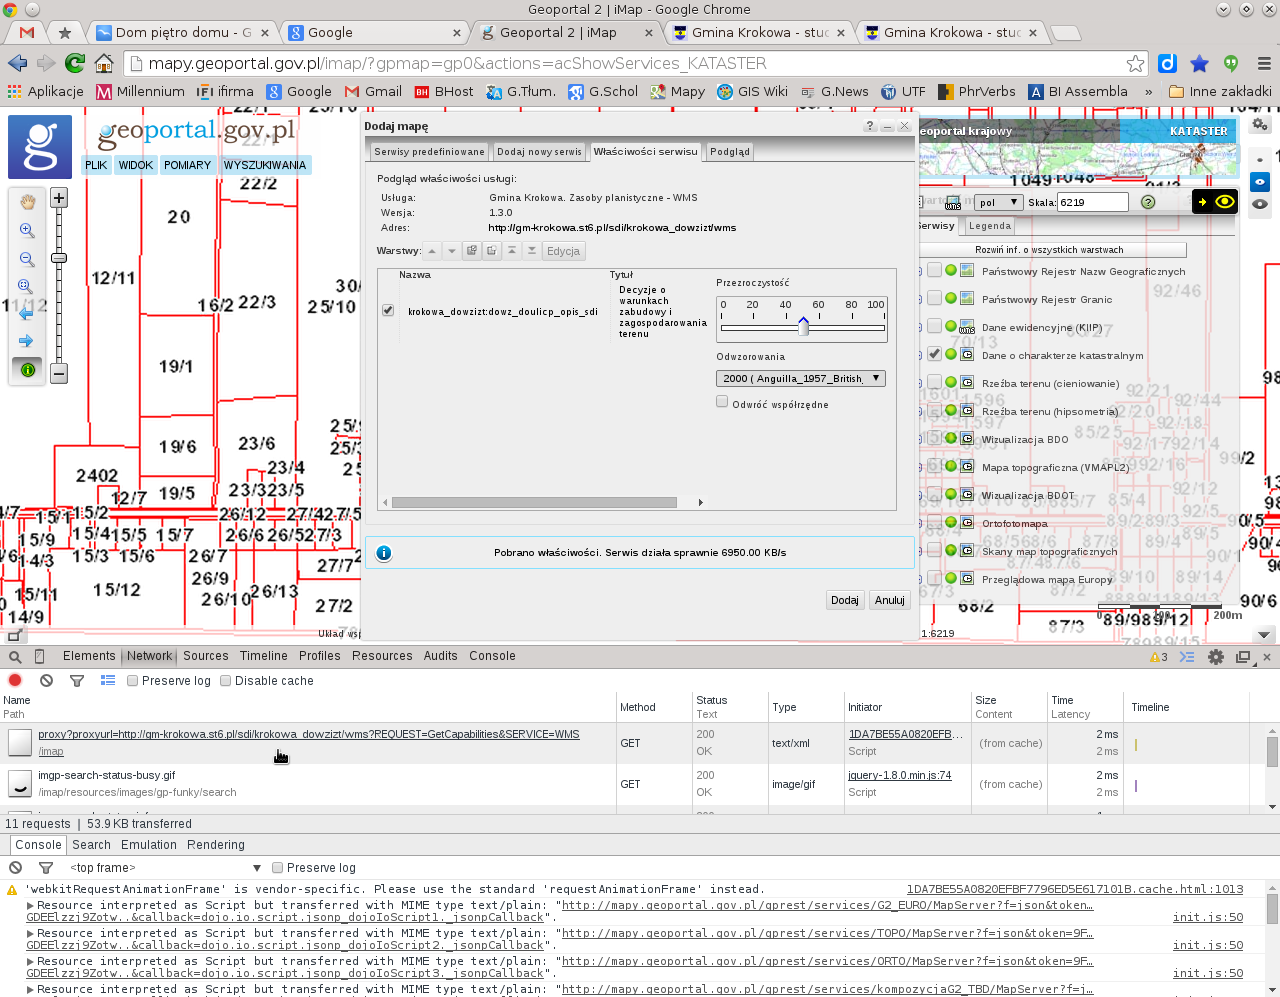Check Dane ewidencyjne (KIIP) layer
Image resolution: width=1280 pixels, height=997 pixels.
pos(934,326)
